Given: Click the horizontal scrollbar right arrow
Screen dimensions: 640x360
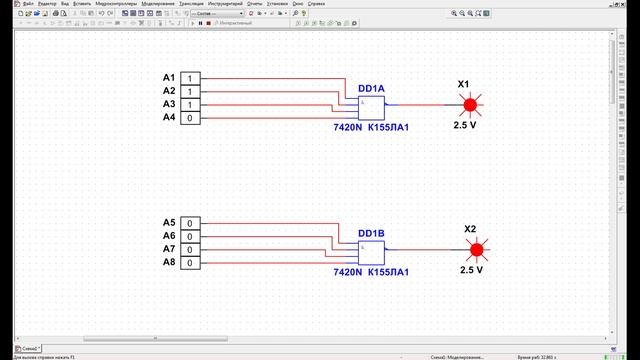Looking at the screenshot, I should [x=605, y=338].
